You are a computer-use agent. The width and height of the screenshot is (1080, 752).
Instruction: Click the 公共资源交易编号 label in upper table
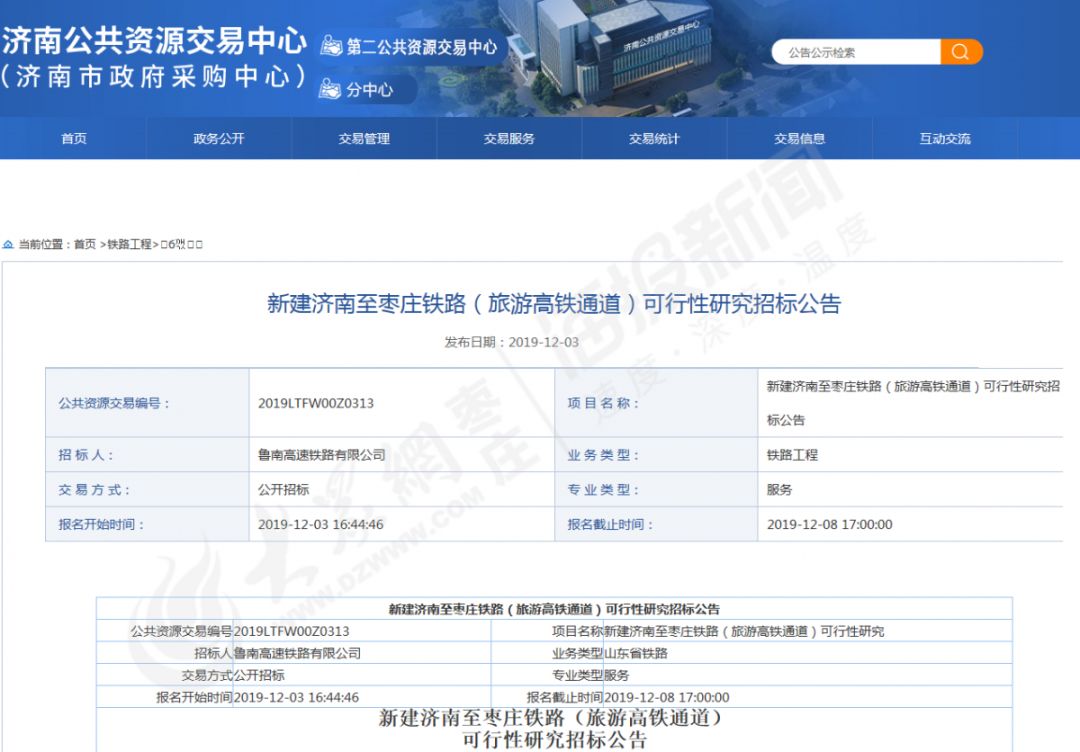click(114, 404)
